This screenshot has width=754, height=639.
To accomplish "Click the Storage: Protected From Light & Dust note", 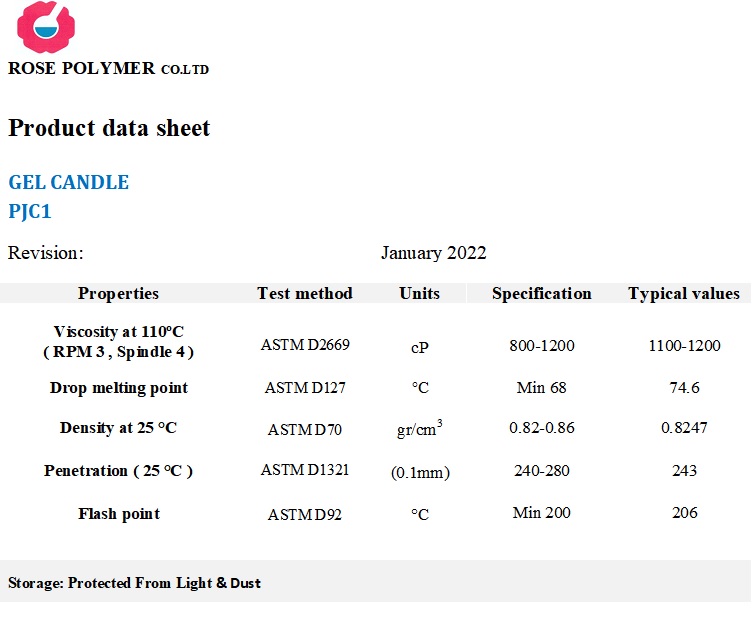I will [x=134, y=583].
